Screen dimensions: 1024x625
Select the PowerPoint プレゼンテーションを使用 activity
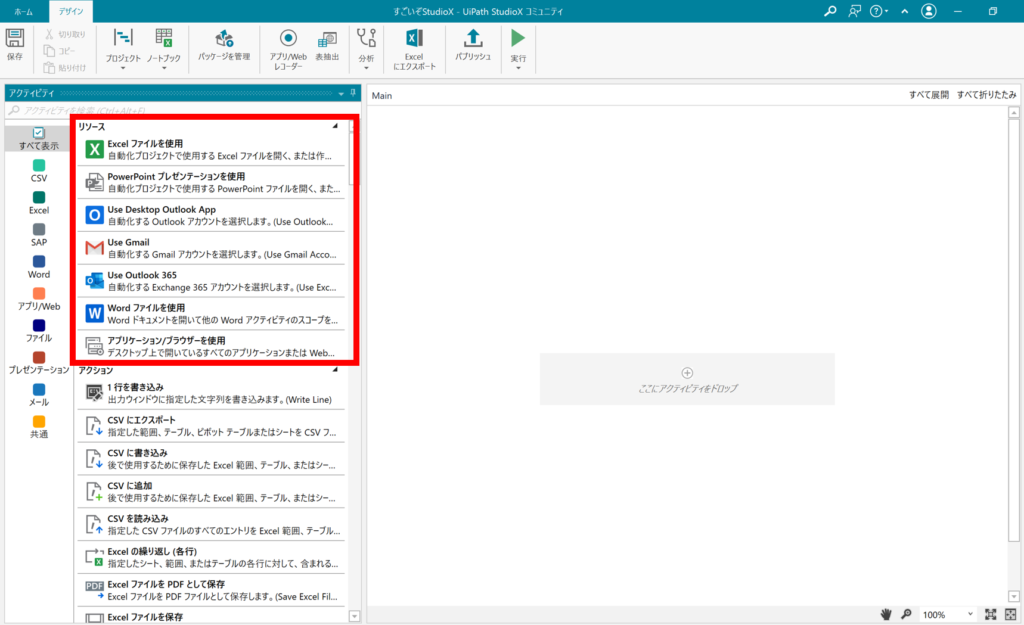coord(211,182)
